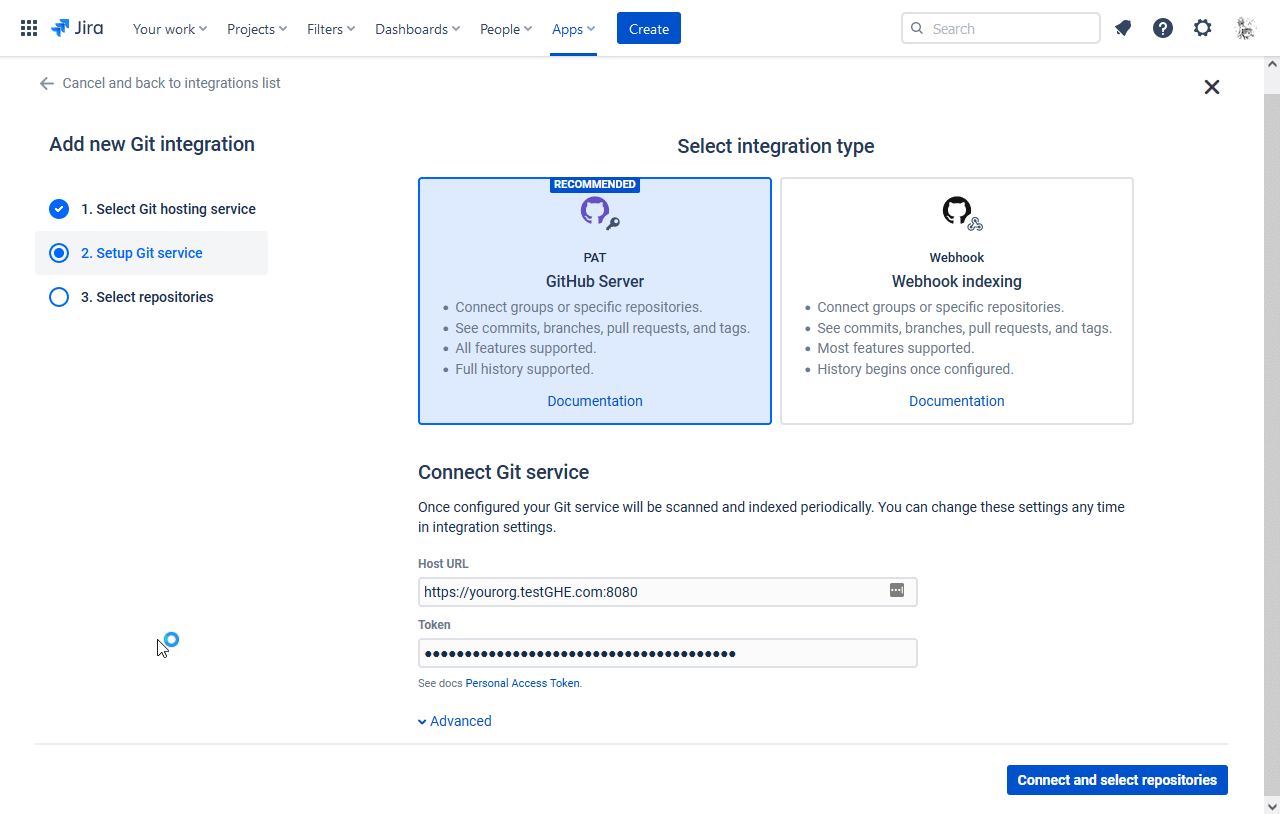The height and width of the screenshot is (814, 1280).
Task: Open the notifications bell icon
Action: click(x=1123, y=28)
